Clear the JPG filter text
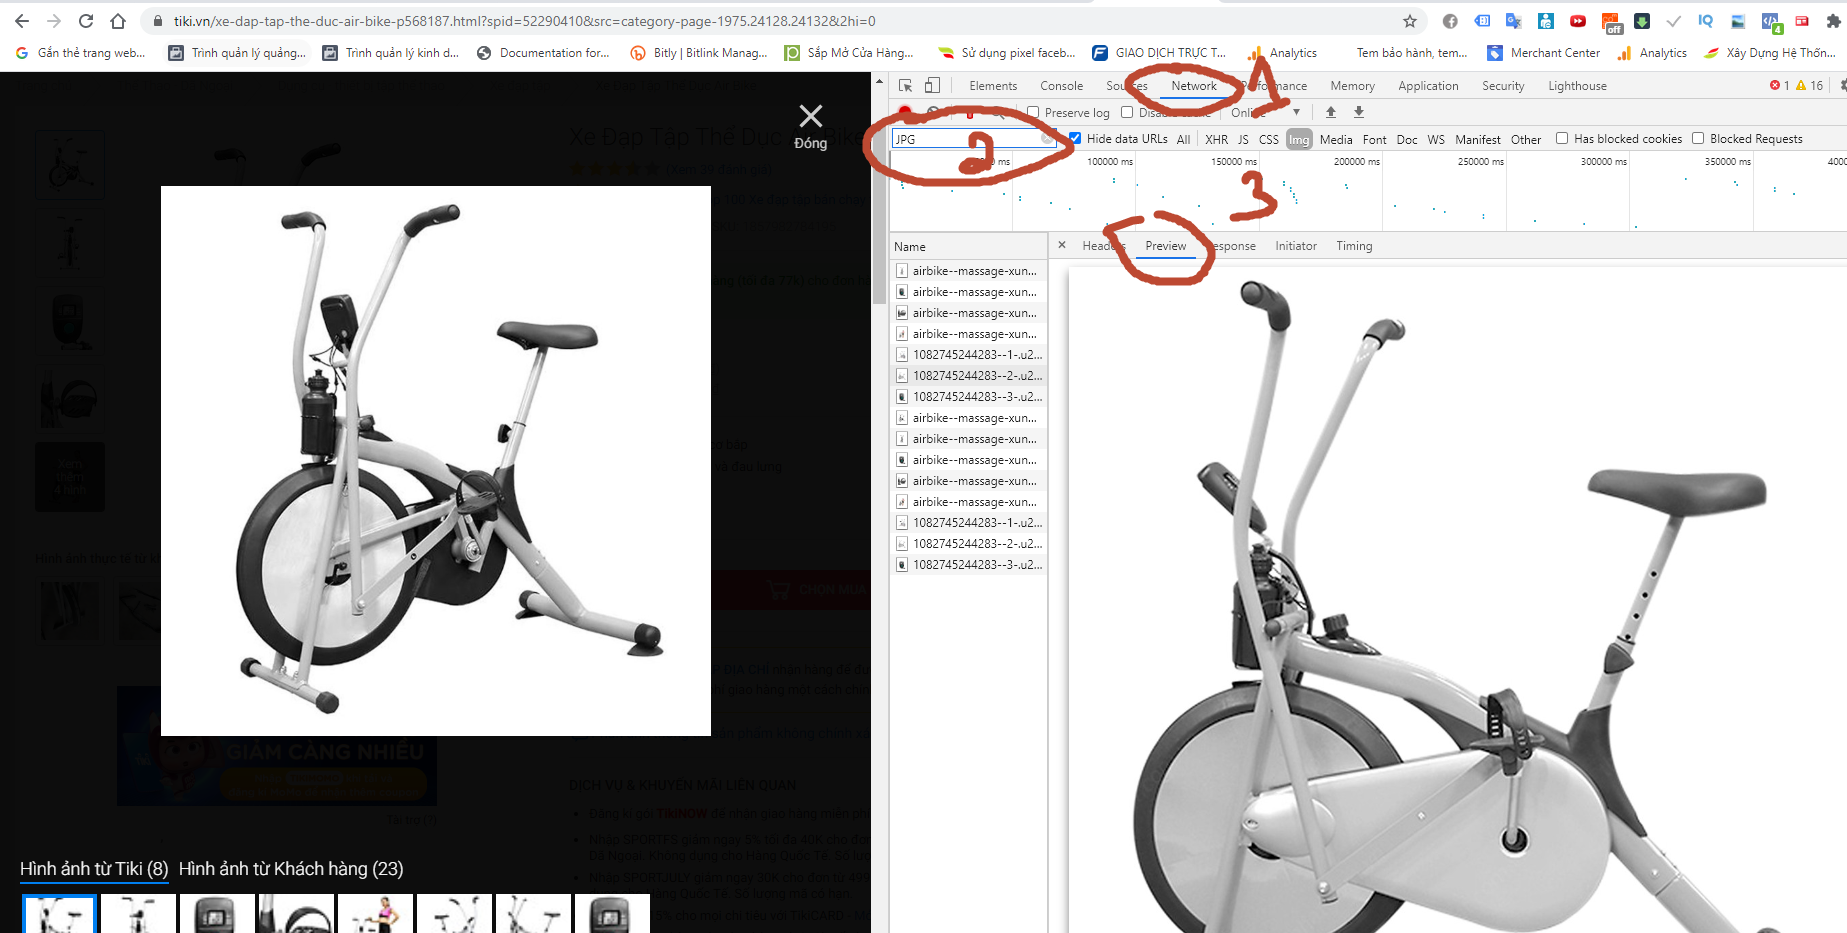Screen dimensions: 1847x933 click(x=1046, y=139)
